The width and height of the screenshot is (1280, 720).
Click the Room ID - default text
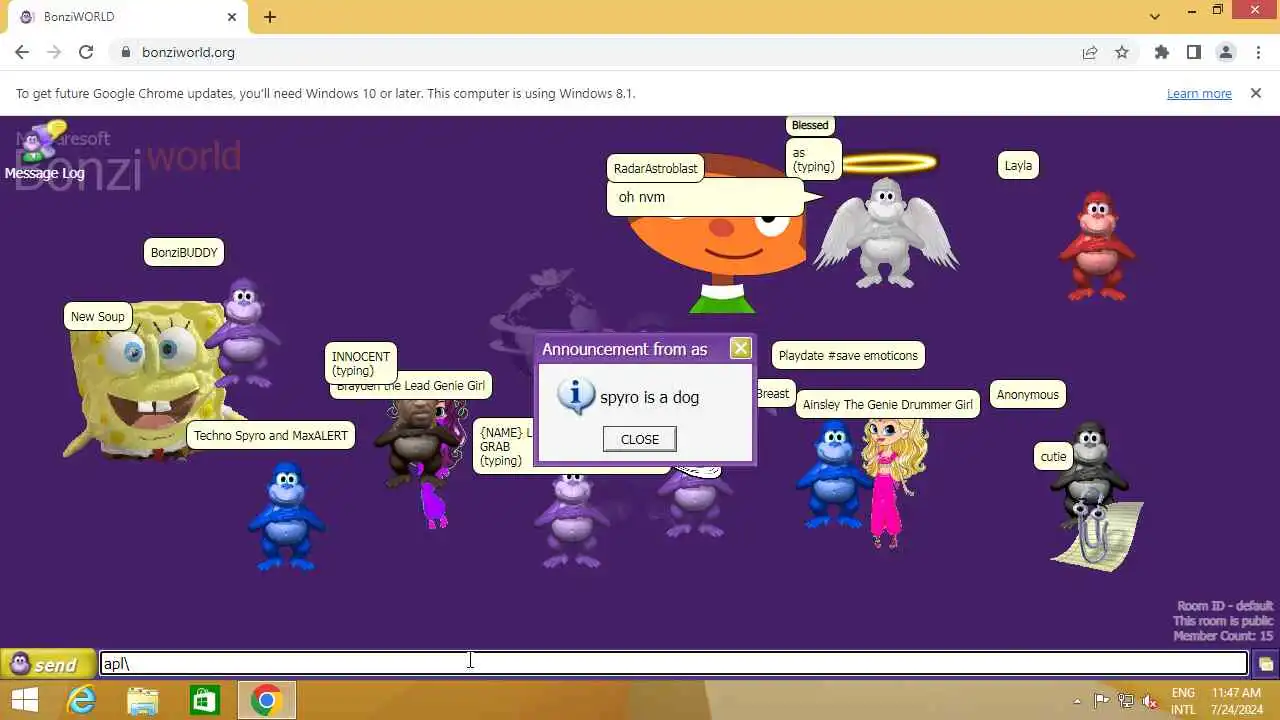coord(1225,606)
